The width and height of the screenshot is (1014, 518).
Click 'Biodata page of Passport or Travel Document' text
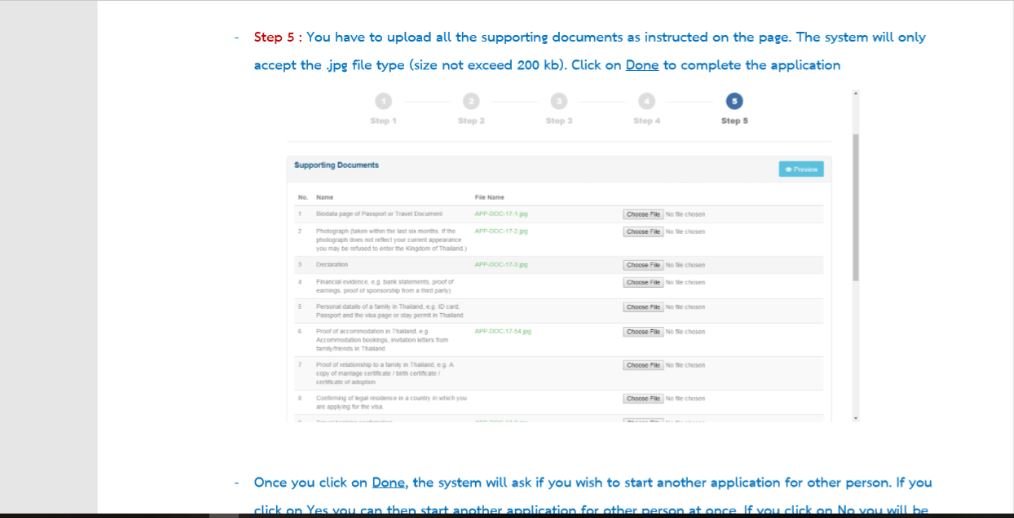379,214
